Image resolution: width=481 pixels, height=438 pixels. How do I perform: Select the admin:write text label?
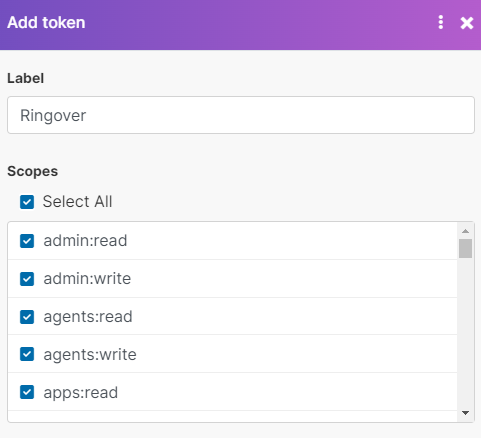tap(87, 279)
